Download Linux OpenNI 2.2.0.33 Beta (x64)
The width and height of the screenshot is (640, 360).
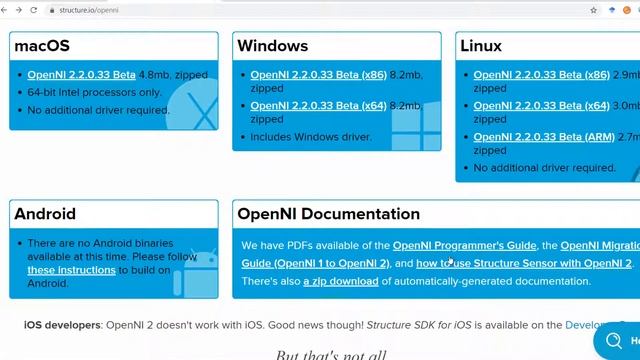click(x=542, y=106)
